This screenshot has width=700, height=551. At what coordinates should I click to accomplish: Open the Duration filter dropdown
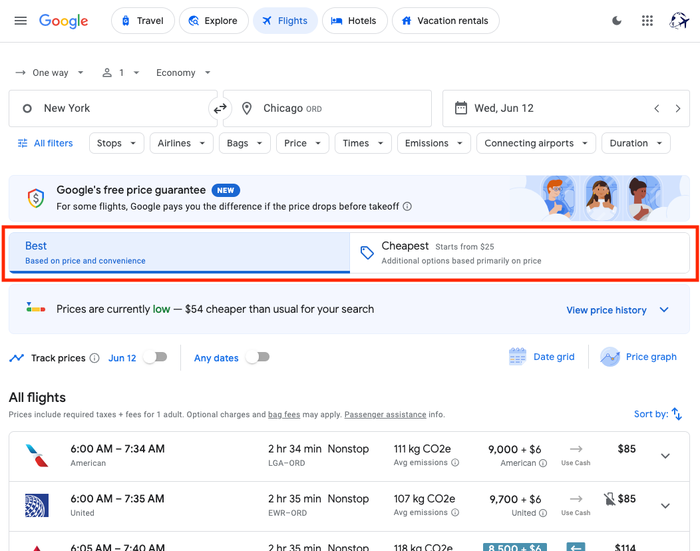[x=636, y=143]
